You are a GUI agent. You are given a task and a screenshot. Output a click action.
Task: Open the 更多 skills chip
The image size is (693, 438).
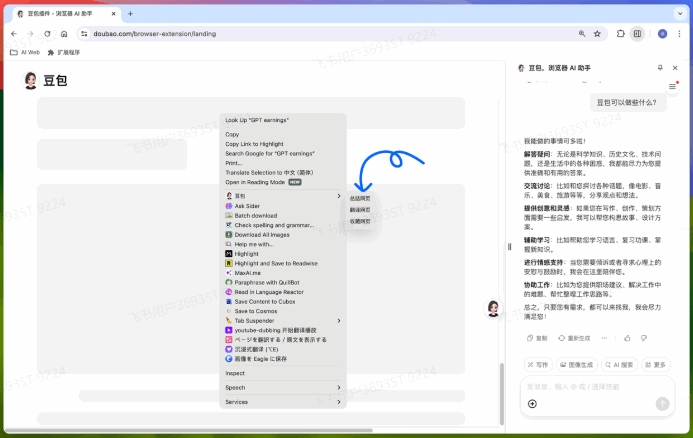coord(655,365)
